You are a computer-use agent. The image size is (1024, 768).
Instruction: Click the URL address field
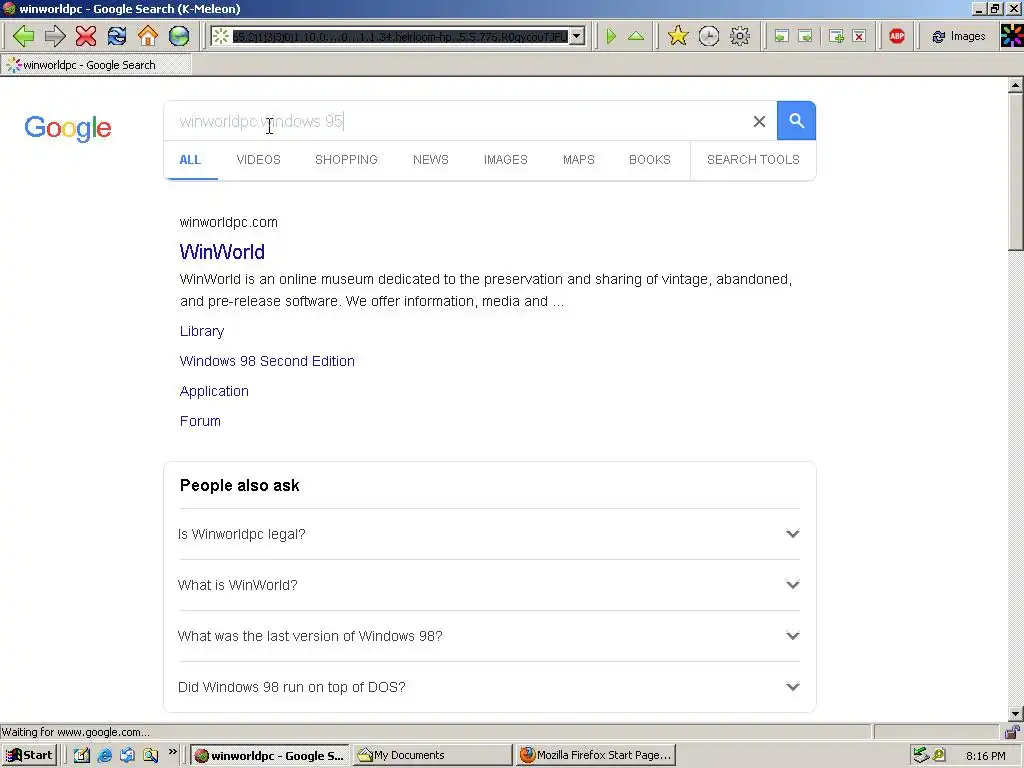[x=400, y=37]
